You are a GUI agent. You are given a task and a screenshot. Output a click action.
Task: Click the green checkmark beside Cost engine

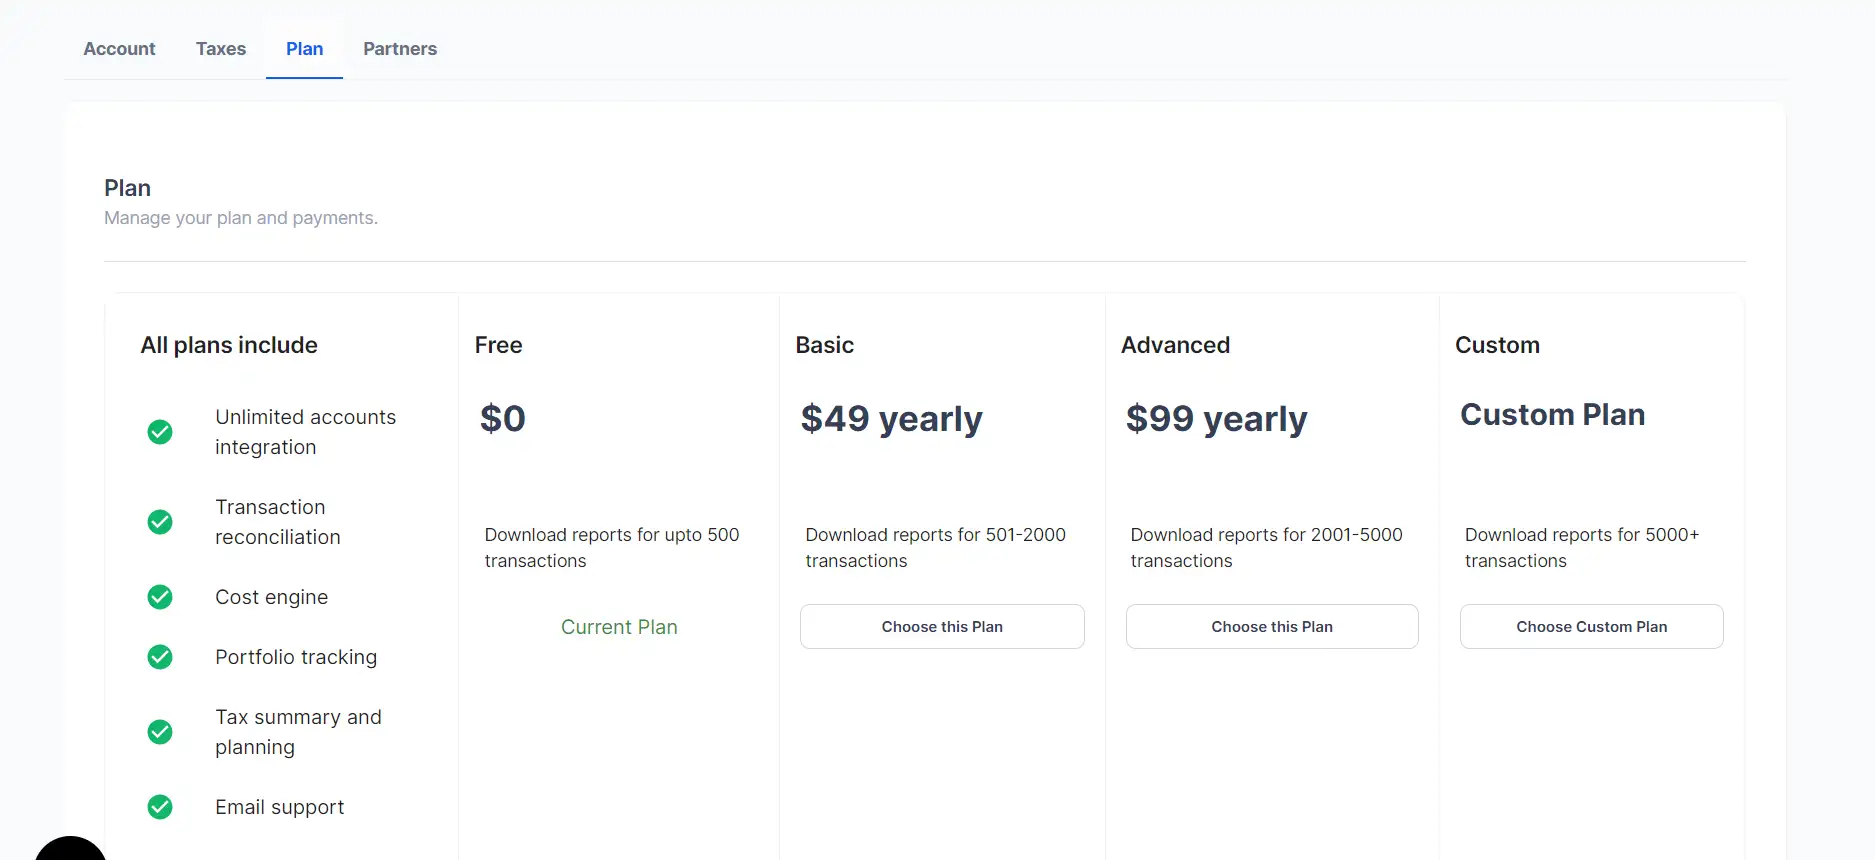(160, 597)
